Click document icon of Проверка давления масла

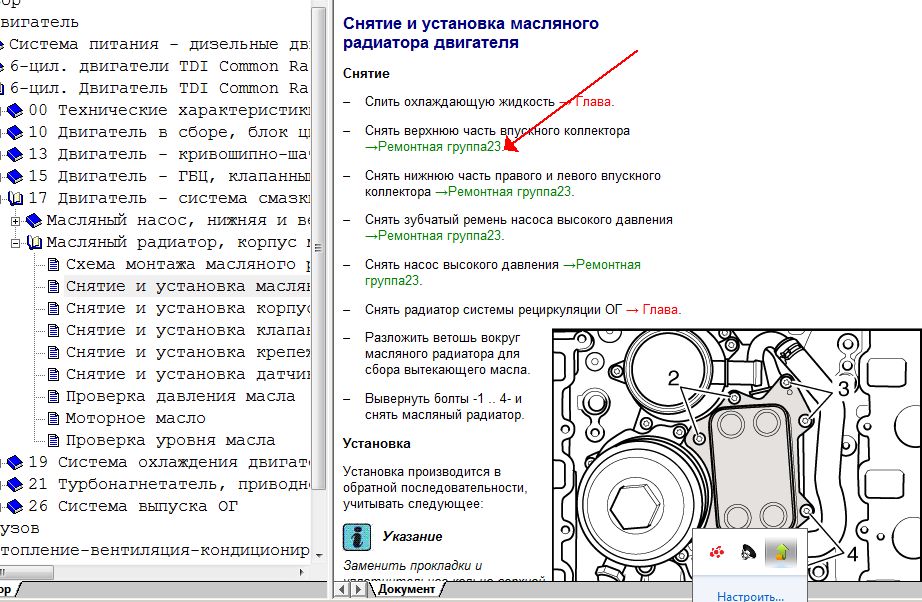(x=53, y=397)
